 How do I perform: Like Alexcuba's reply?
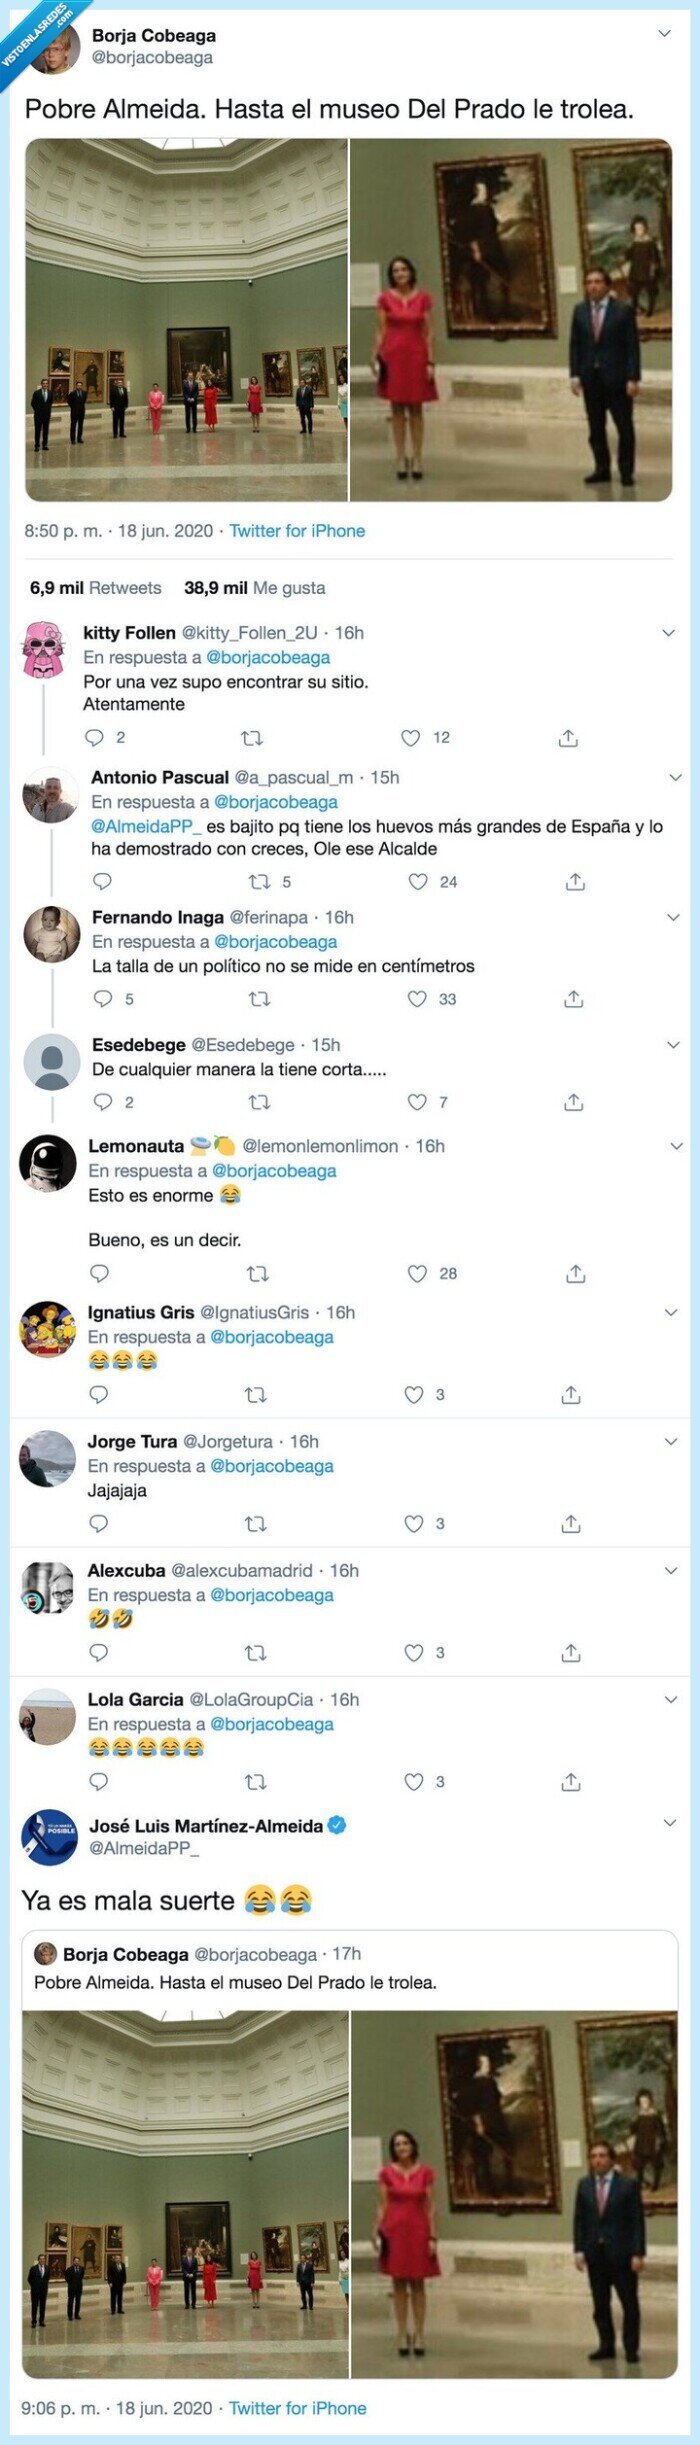pyautogui.click(x=413, y=1653)
